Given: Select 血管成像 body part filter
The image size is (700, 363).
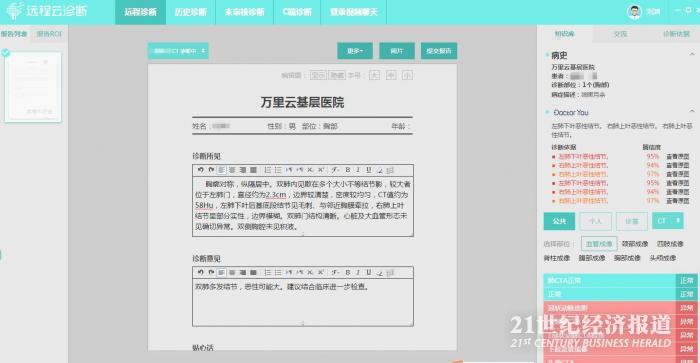Looking at the screenshot, I should [x=599, y=244].
